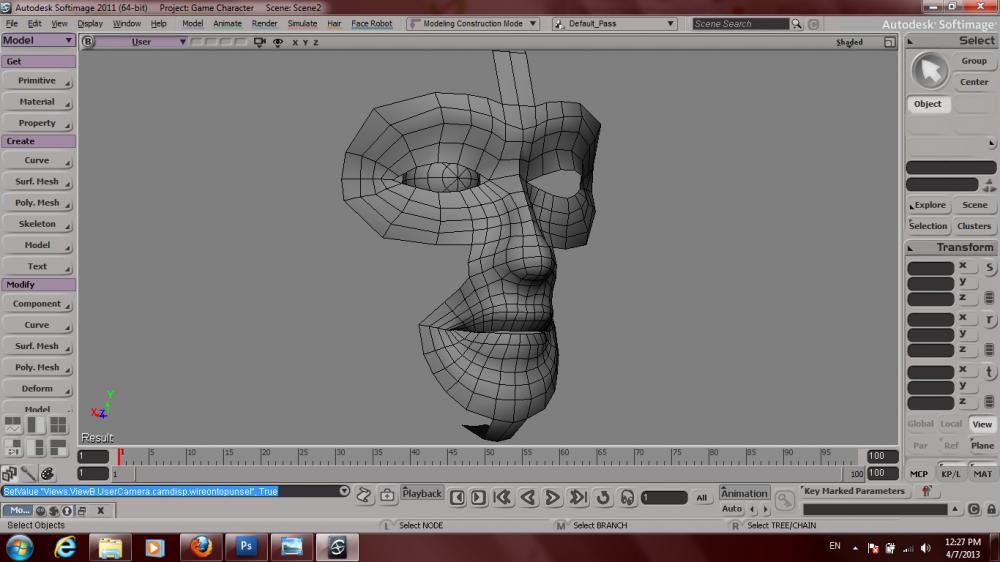Click the object selection arrow tool
This screenshot has height=562, width=1000.
(930, 70)
